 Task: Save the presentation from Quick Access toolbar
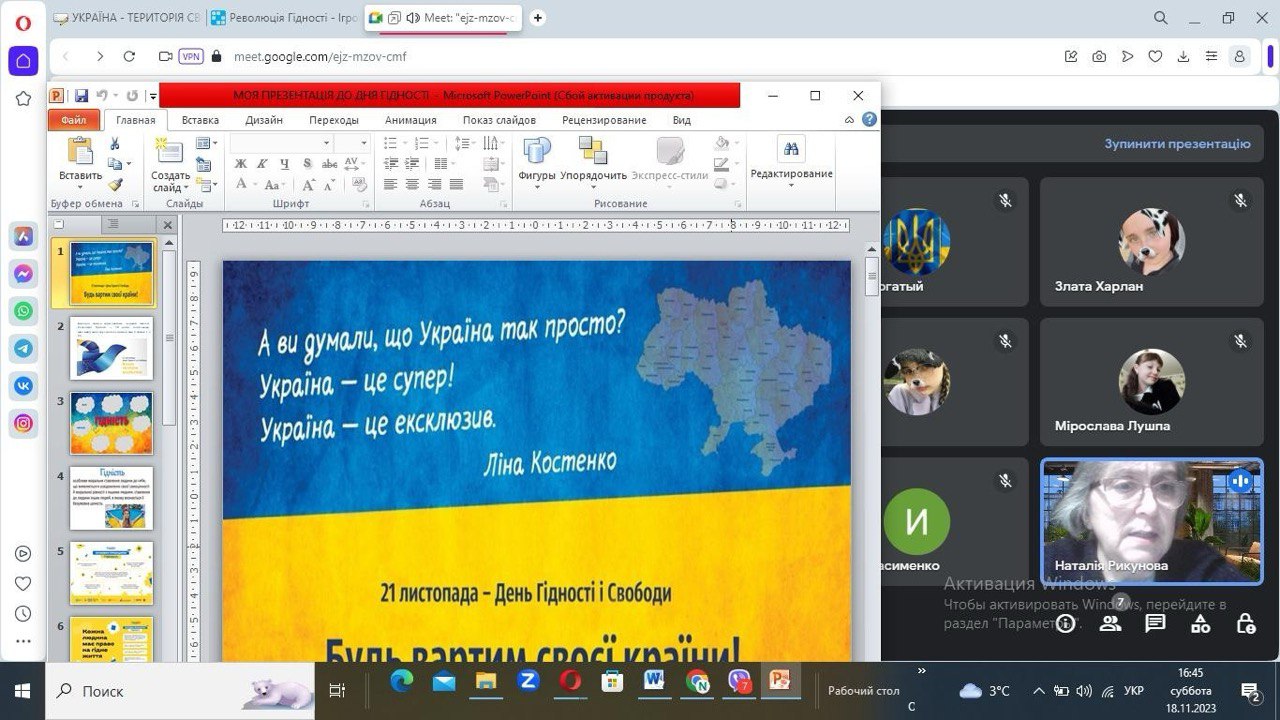click(81, 96)
